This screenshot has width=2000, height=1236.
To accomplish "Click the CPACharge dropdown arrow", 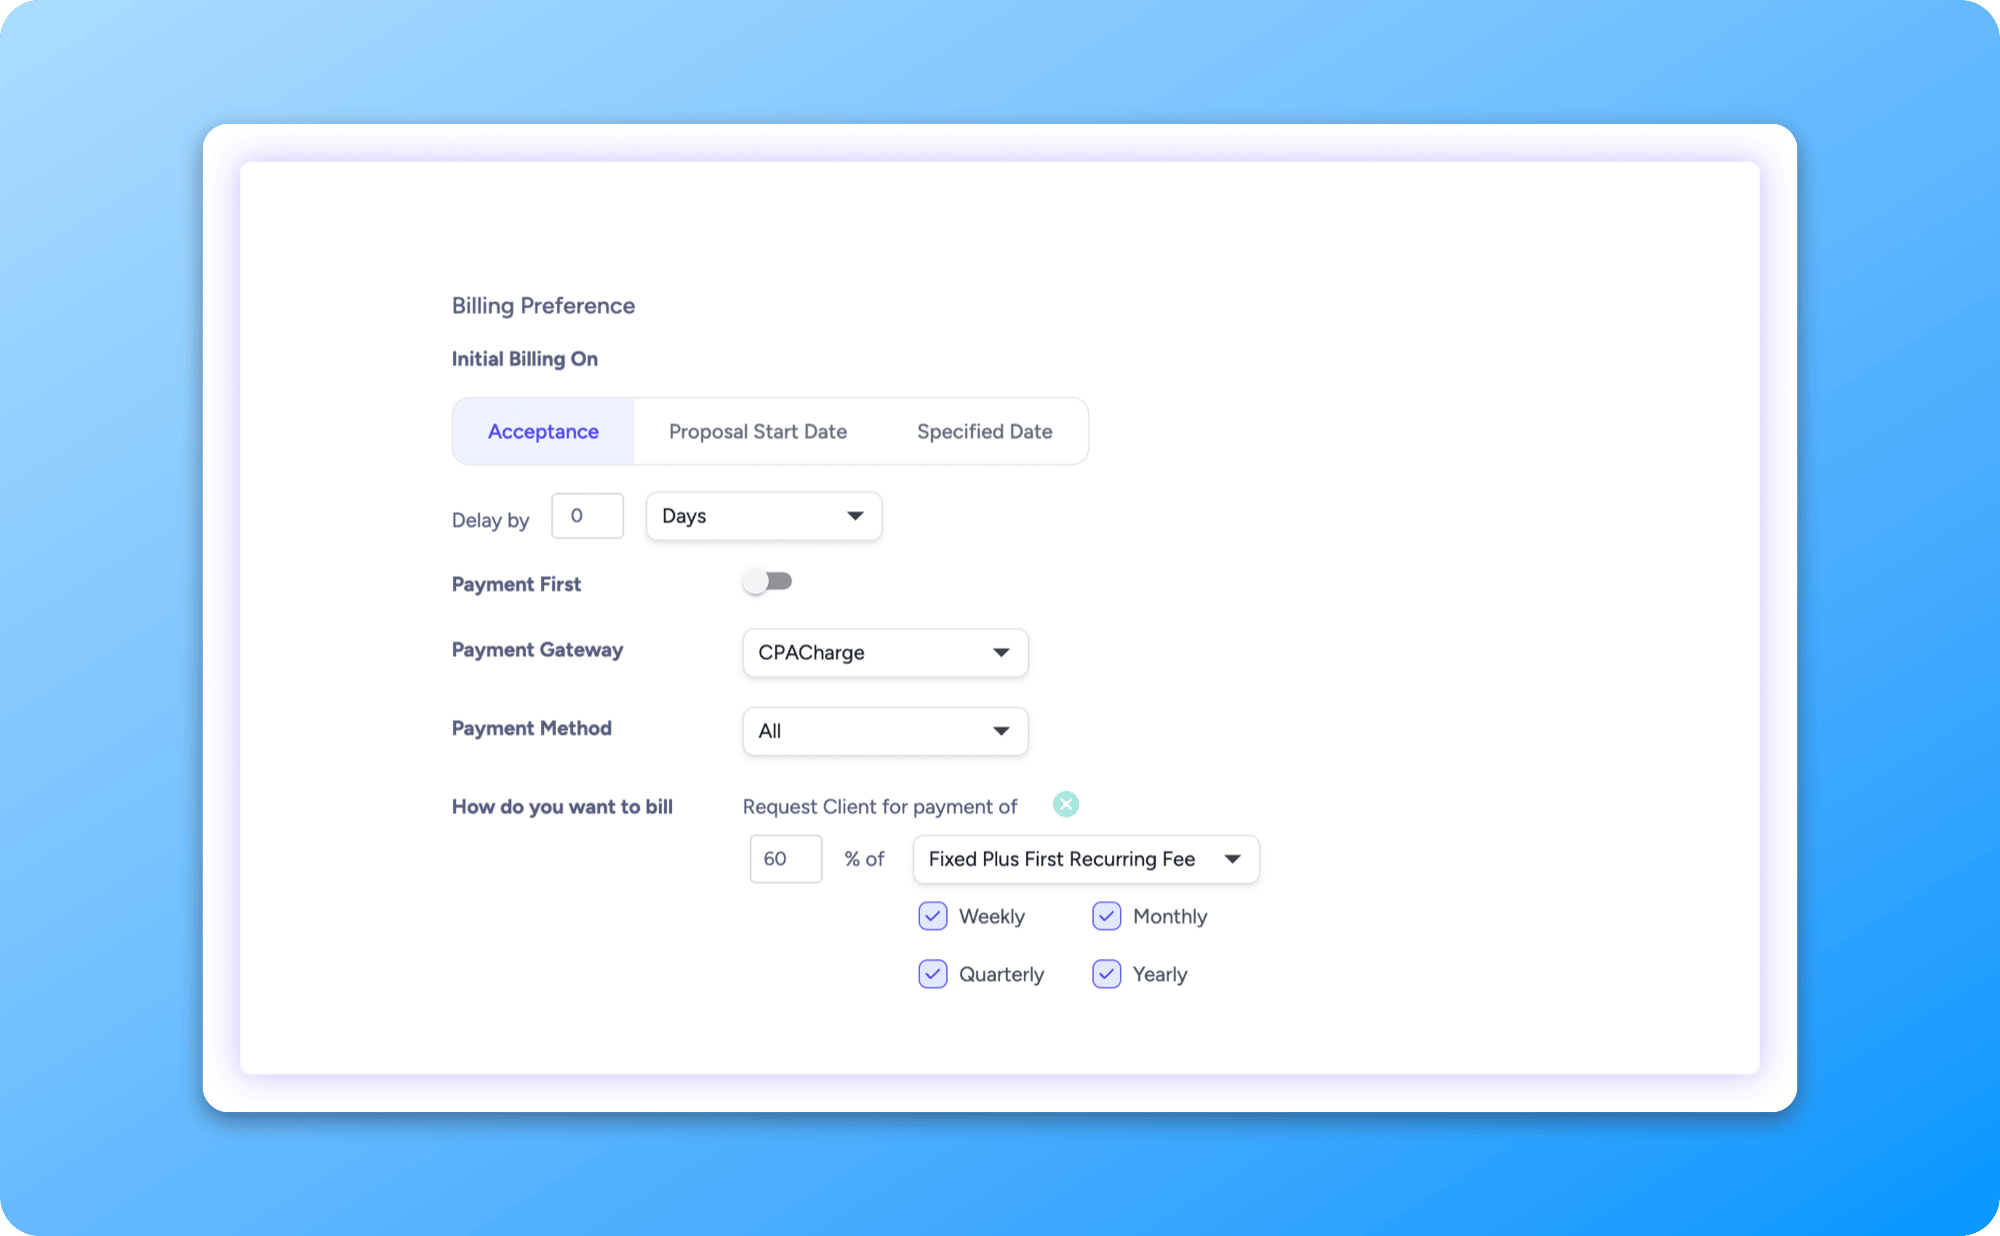I will point(1001,652).
